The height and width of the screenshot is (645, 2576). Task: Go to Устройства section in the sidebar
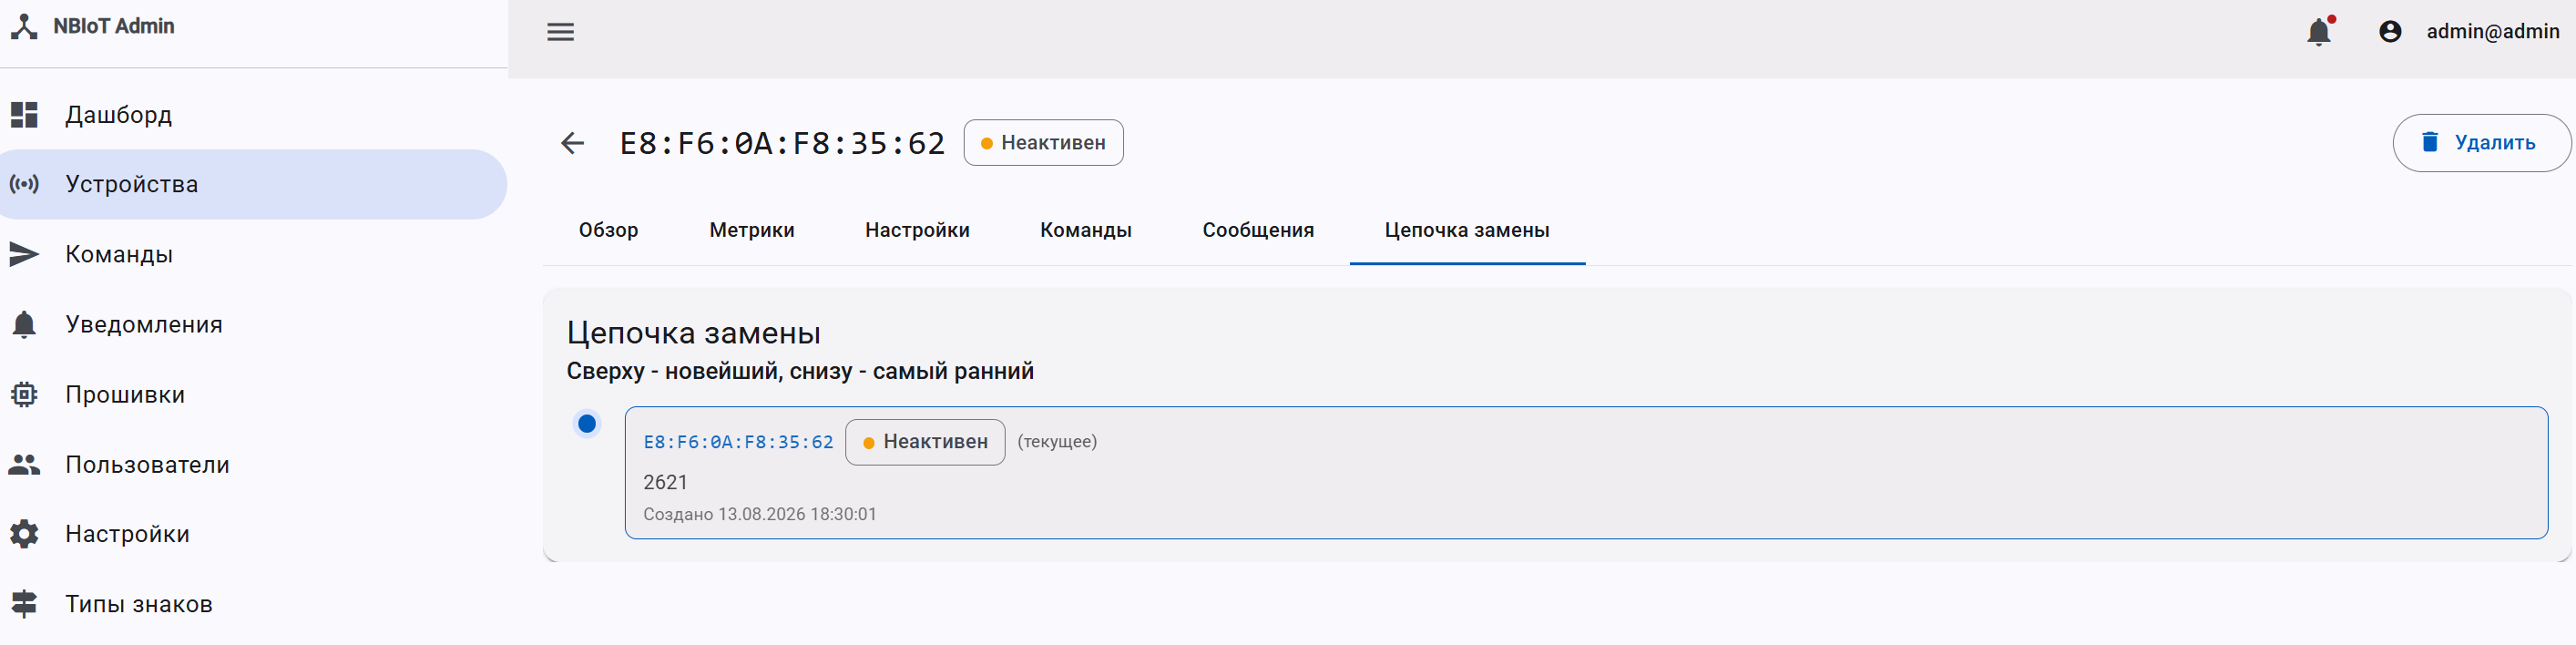click(x=254, y=184)
